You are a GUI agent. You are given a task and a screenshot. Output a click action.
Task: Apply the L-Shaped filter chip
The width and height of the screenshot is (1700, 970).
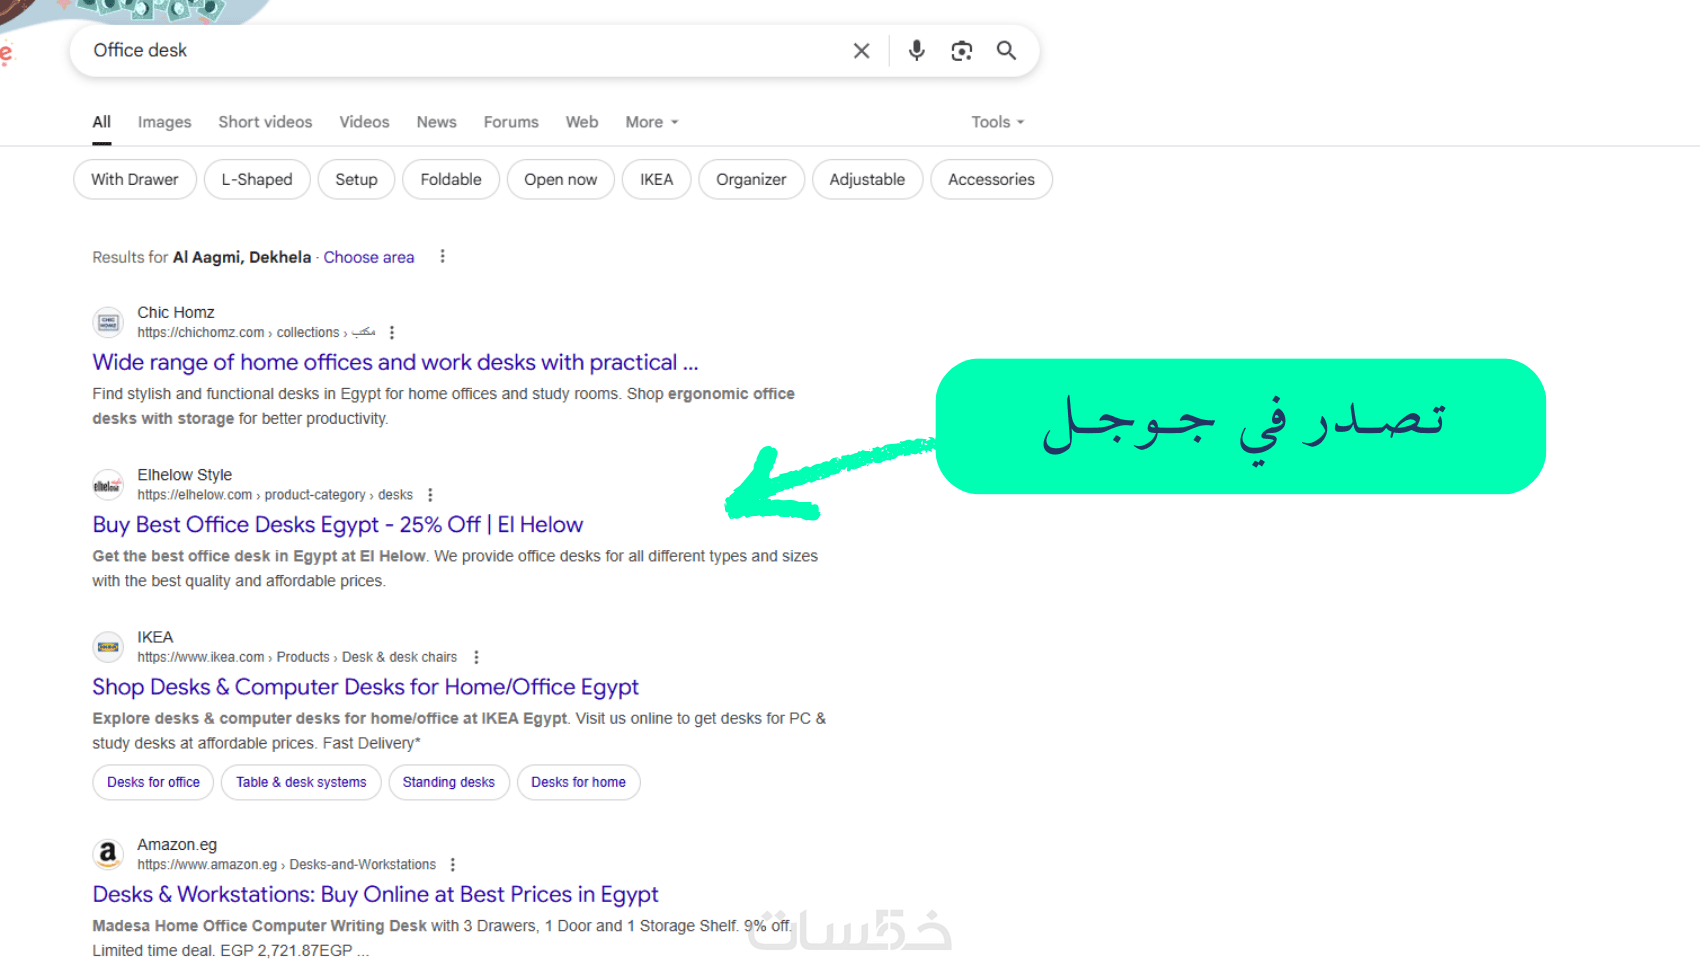(x=257, y=180)
